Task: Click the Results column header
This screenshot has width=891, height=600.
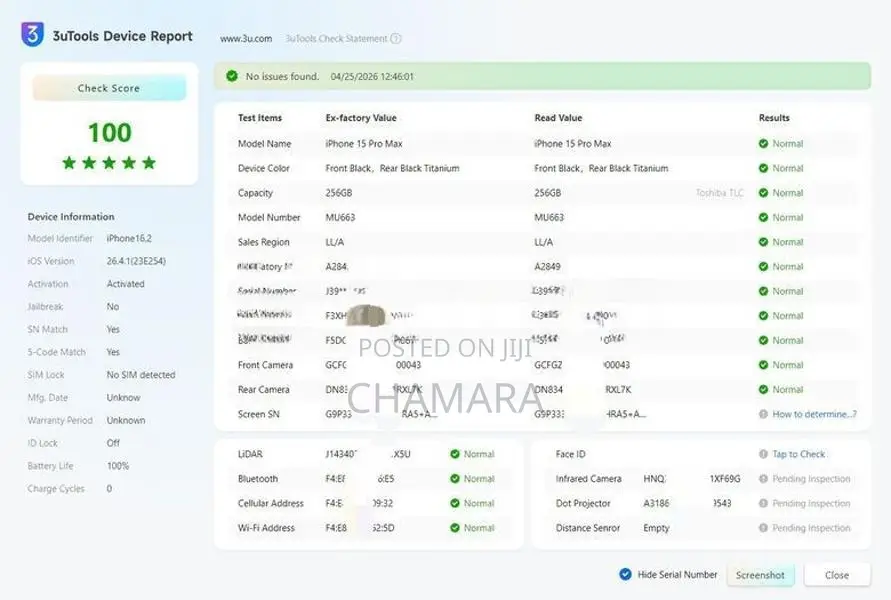Action: [x=774, y=118]
